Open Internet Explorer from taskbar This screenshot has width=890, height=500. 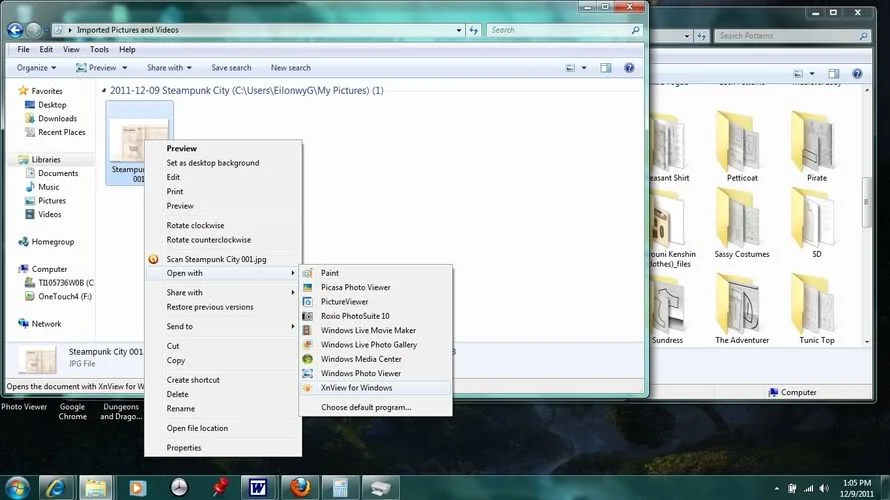[55, 488]
